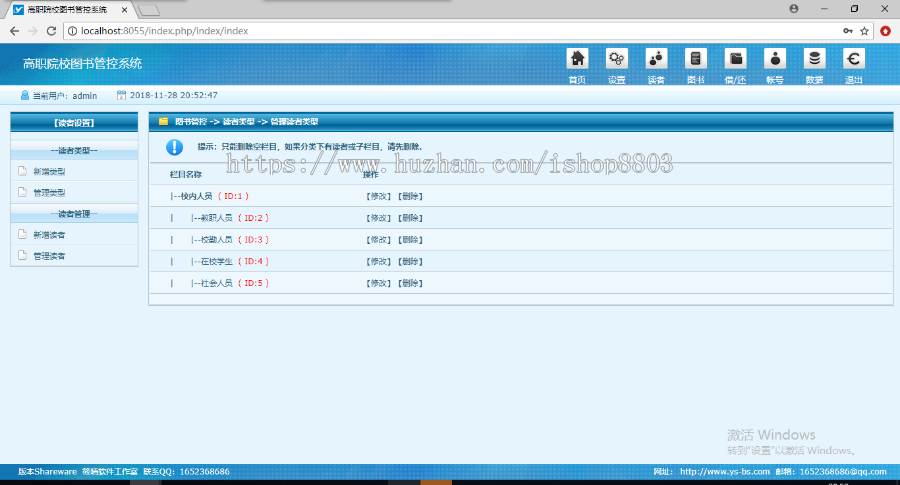
Task: Click the 1652368686@qq.com email in footer
Action: click(x=843, y=472)
